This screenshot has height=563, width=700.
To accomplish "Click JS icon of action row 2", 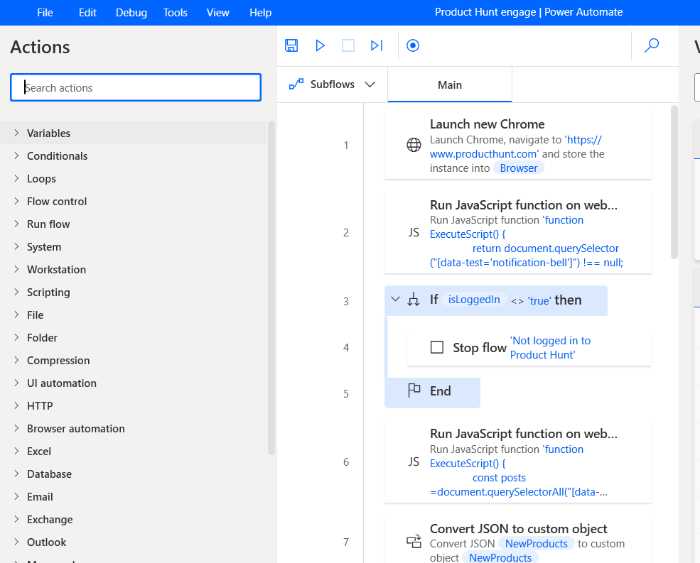I will tap(414, 233).
